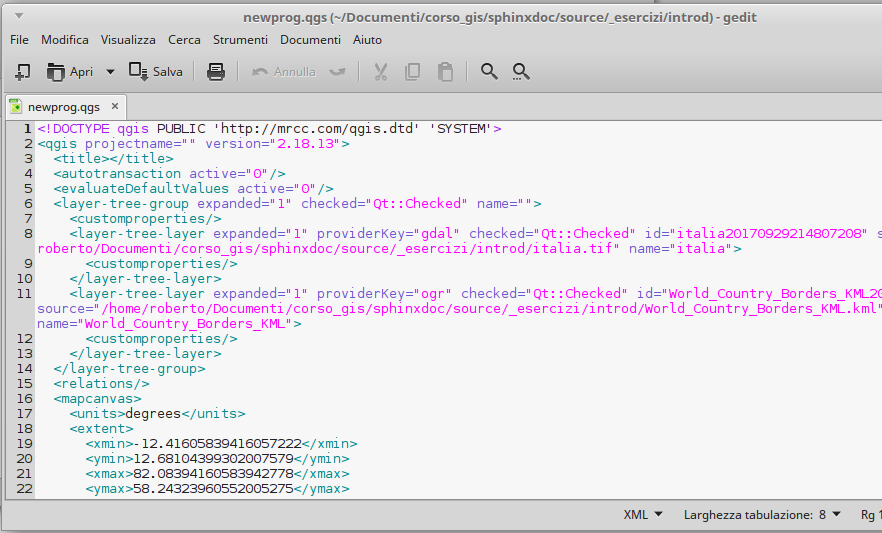Click the Find and Replace icon

coord(521,71)
